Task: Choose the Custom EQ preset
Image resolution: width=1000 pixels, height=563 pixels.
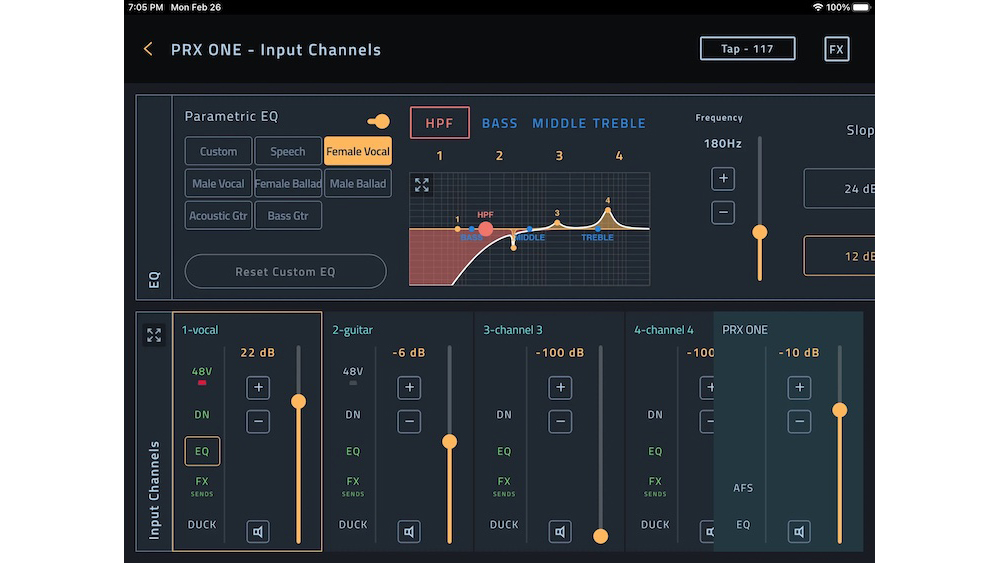Action: tap(218, 151)
